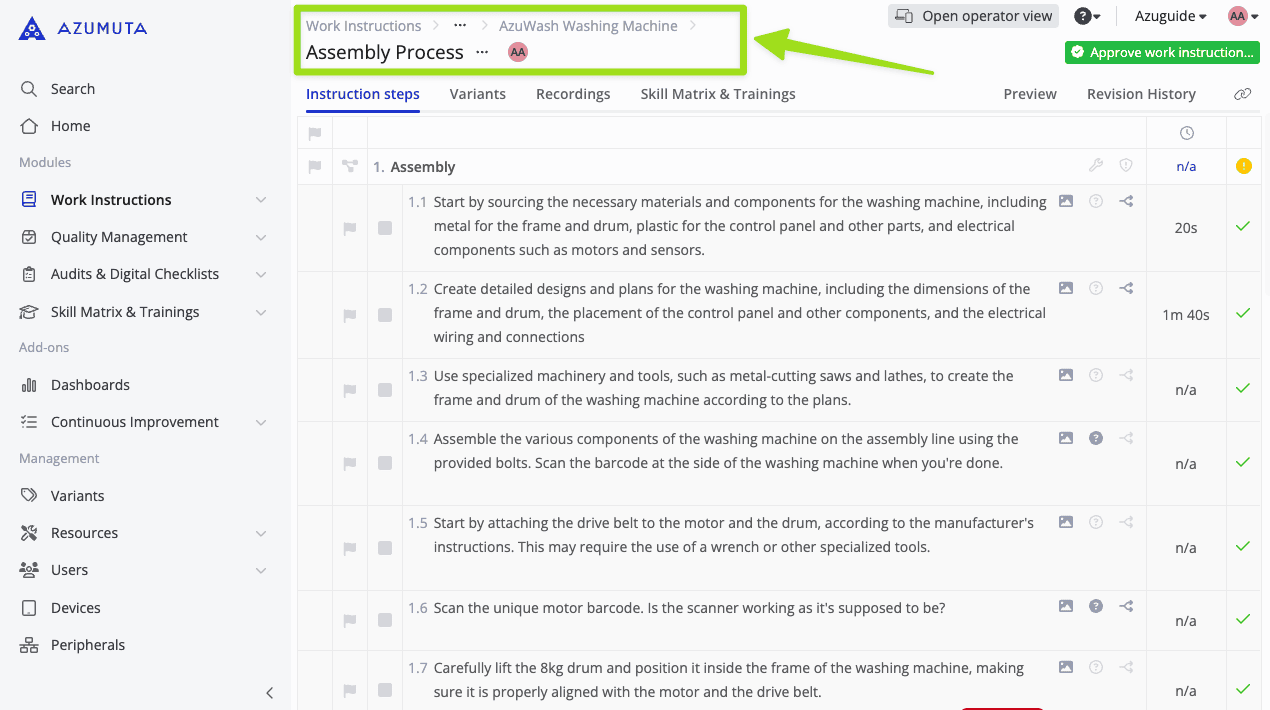Click the Approve work instruction button
Viewport: 1270px width, 710px height.
(x=1162, y=52)
